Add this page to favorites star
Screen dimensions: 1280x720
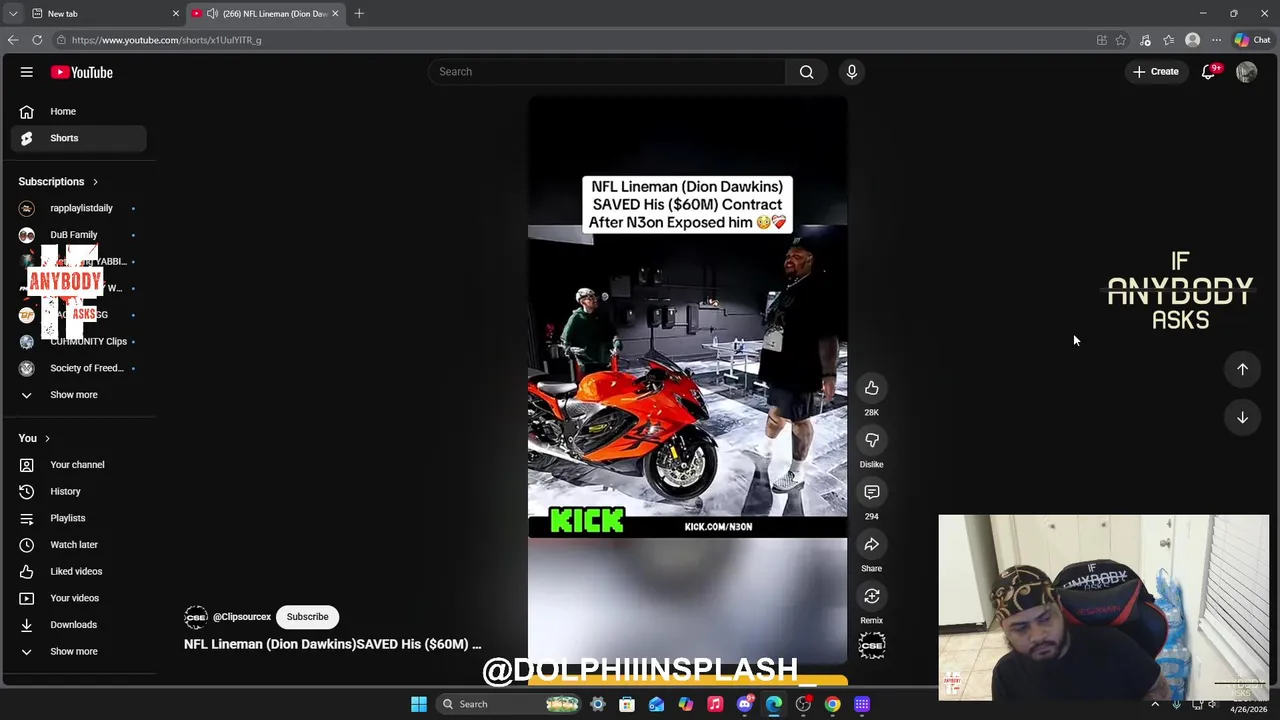(x=1121, y=40)
